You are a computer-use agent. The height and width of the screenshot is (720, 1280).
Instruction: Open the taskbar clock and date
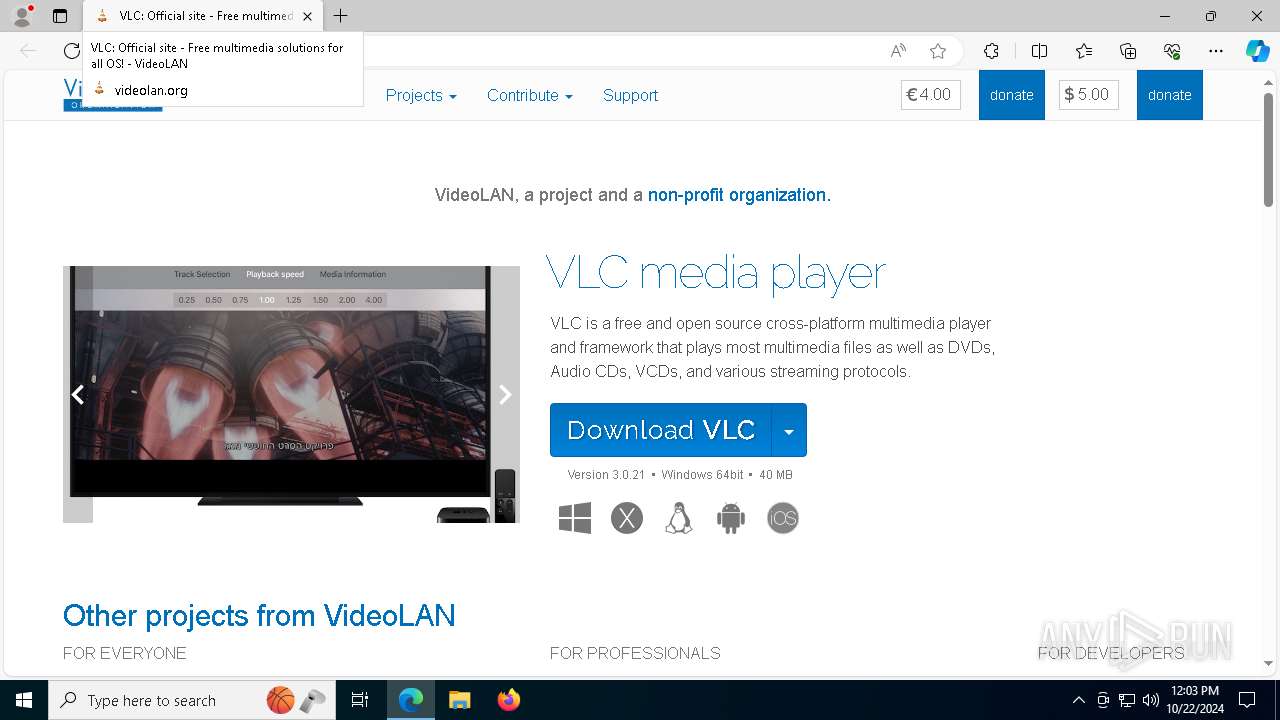coord(1194,700)
